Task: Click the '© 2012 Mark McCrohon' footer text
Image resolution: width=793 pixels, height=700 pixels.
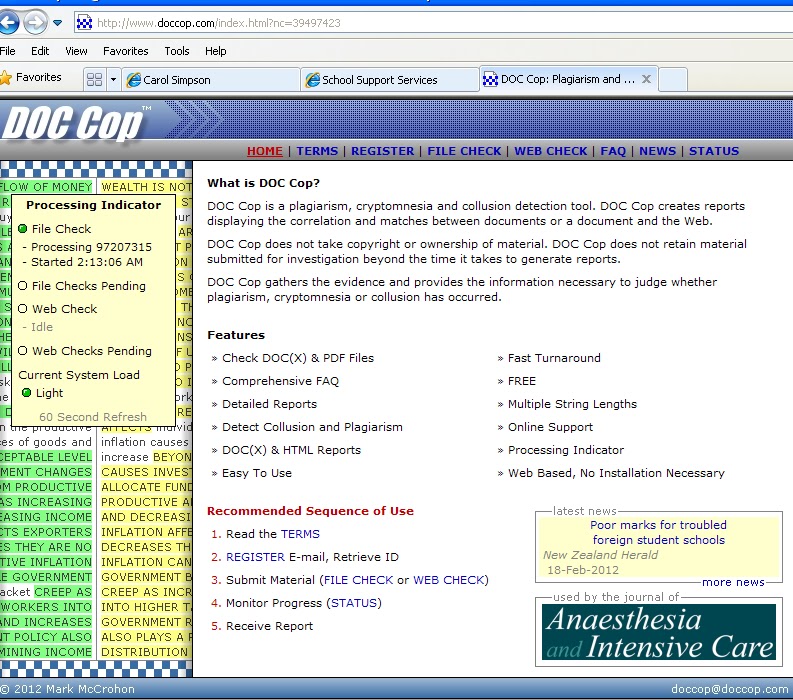Action: 67,689
